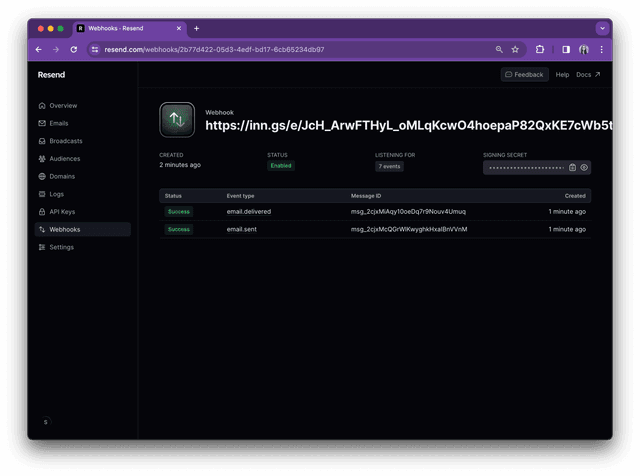Open browser profile avatar
Screen dimensions: 640x476
click(584, 49)
